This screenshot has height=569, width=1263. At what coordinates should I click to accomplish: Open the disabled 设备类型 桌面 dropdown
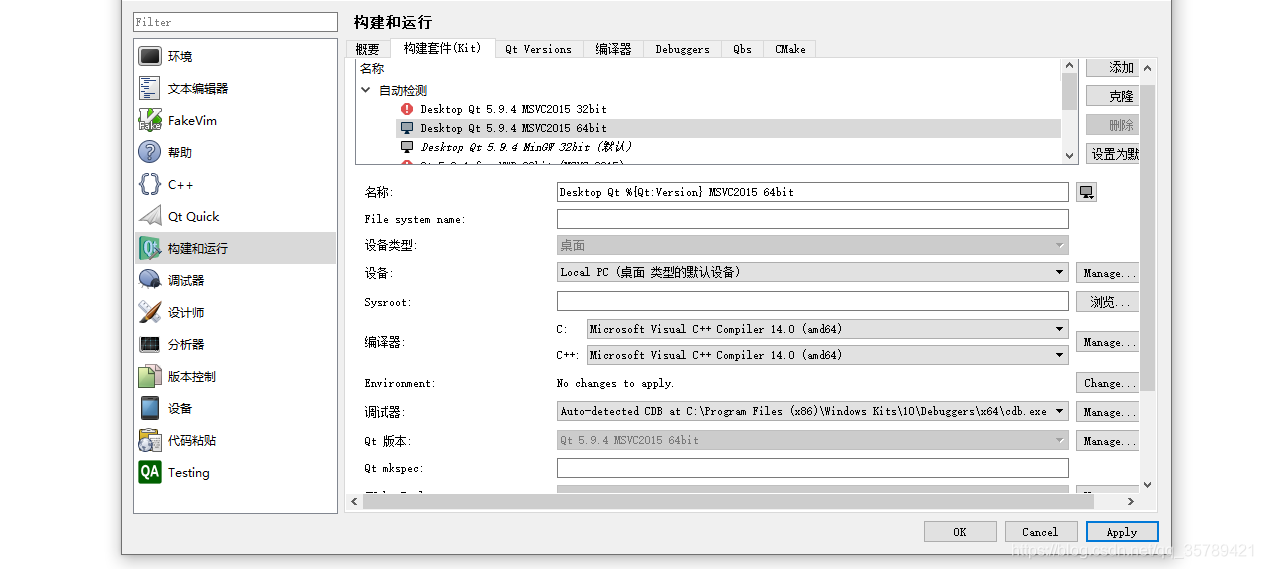(813, 245)
